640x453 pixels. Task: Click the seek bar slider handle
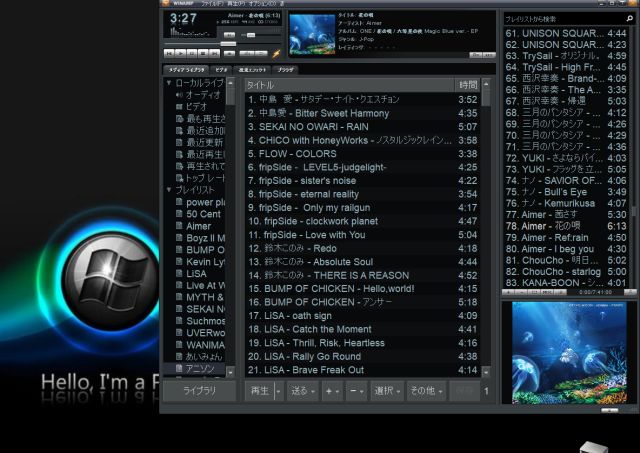click(228, 44)
